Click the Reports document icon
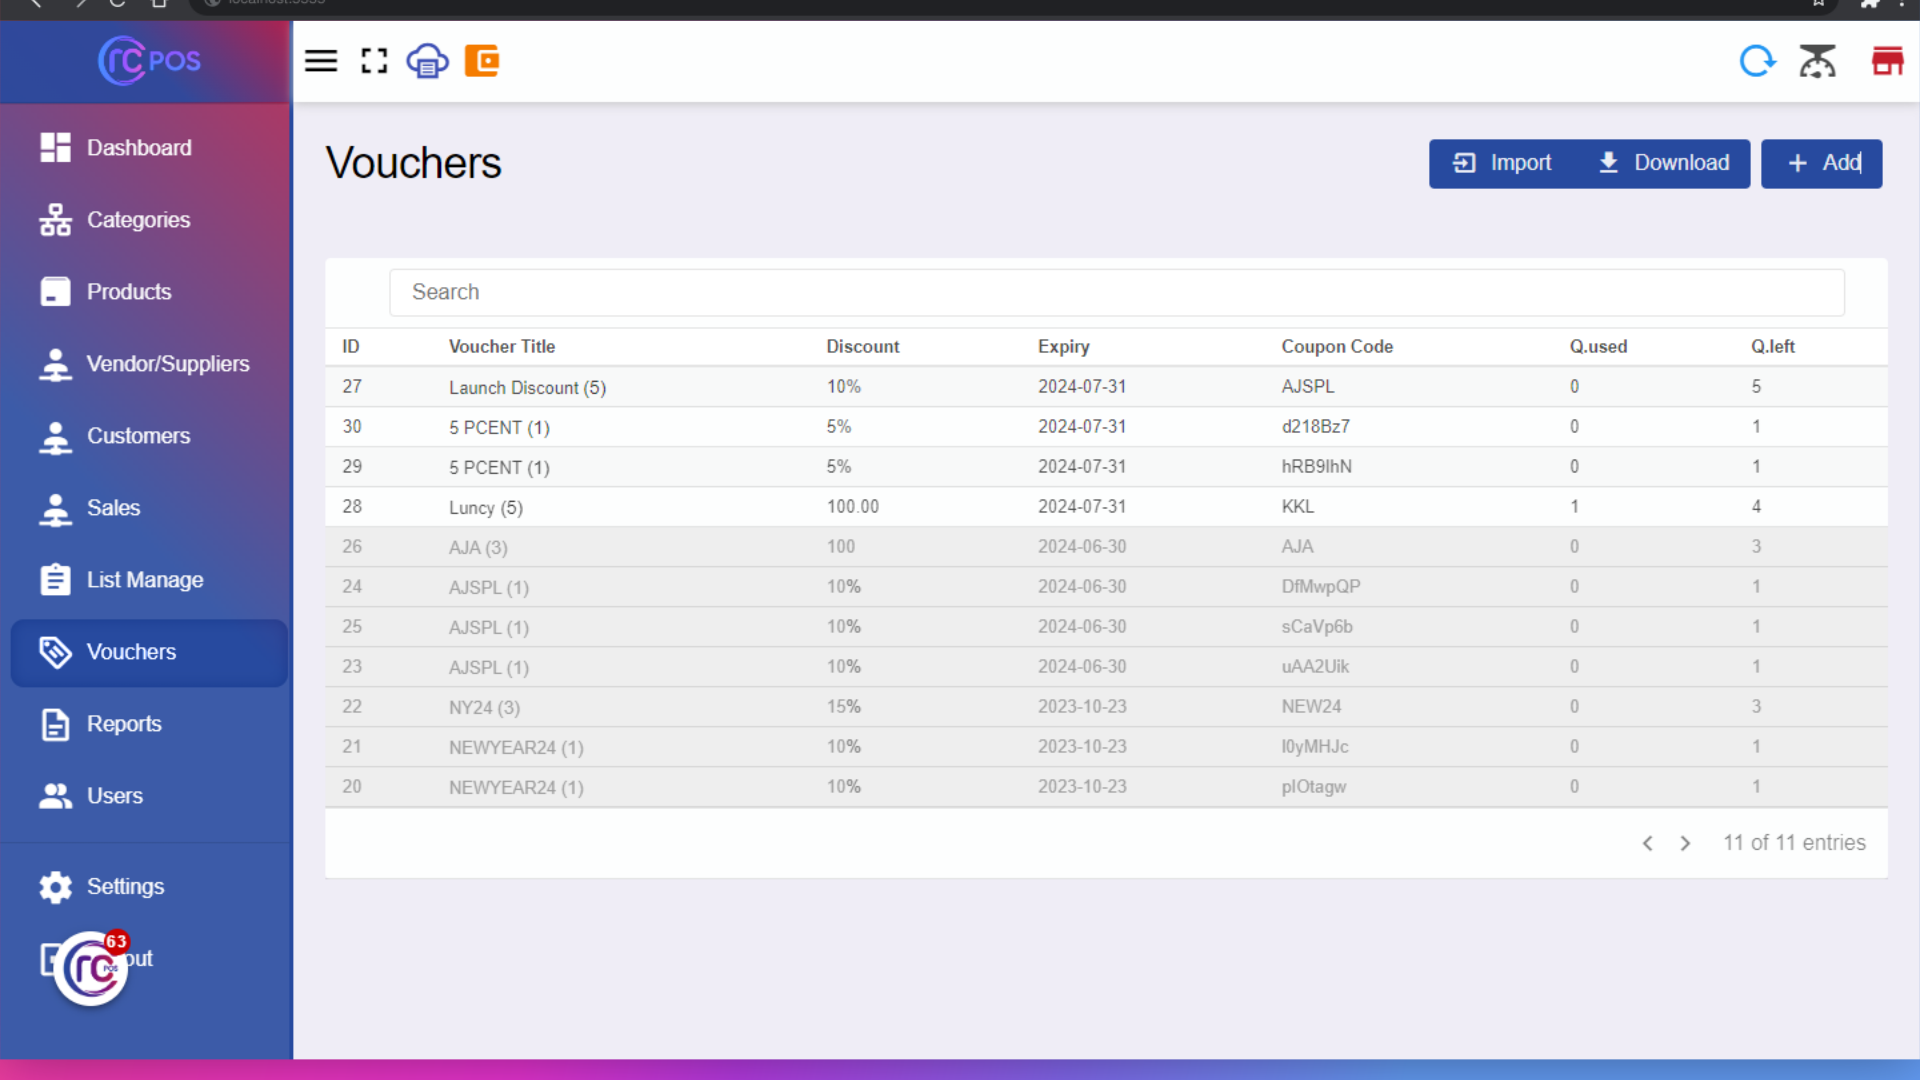1920x1080 pixels. click(x=56, y=724)
